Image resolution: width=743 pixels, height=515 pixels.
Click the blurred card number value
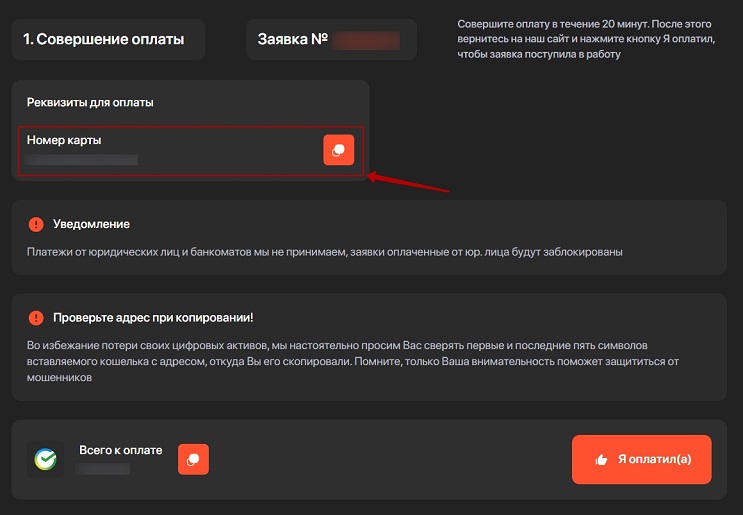click(82, 159)
